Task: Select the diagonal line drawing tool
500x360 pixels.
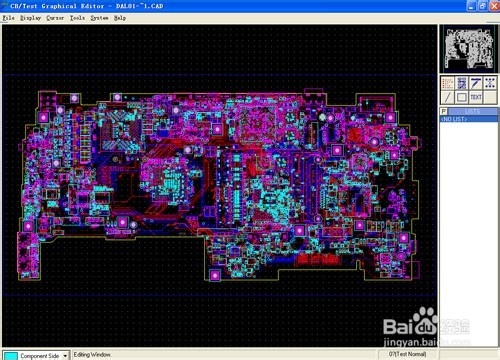Action: [447, 97]
